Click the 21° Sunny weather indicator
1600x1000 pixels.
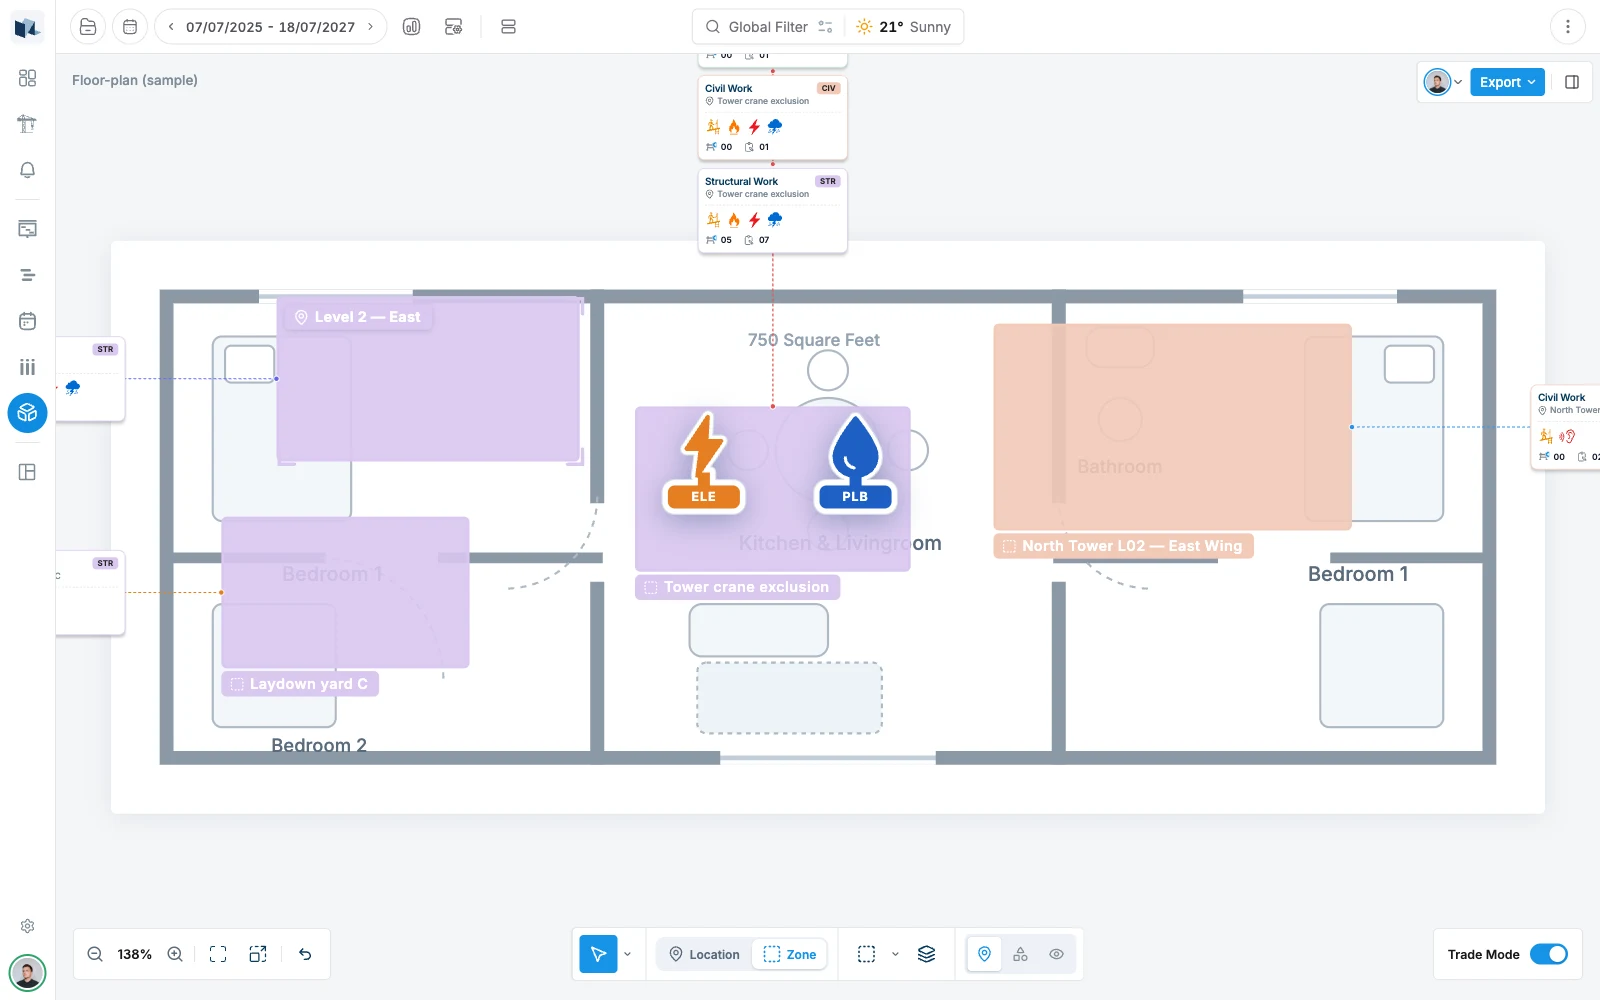coord(903,27)
